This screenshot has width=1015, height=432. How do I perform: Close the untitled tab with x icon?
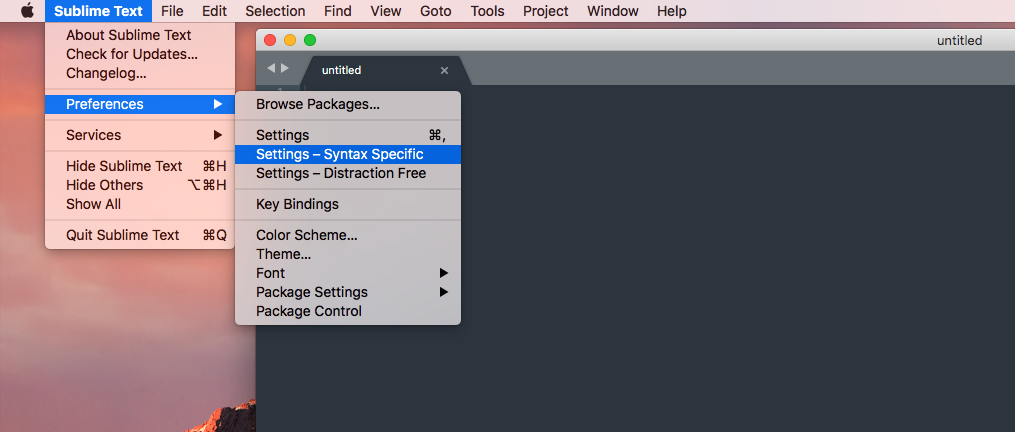444,71
